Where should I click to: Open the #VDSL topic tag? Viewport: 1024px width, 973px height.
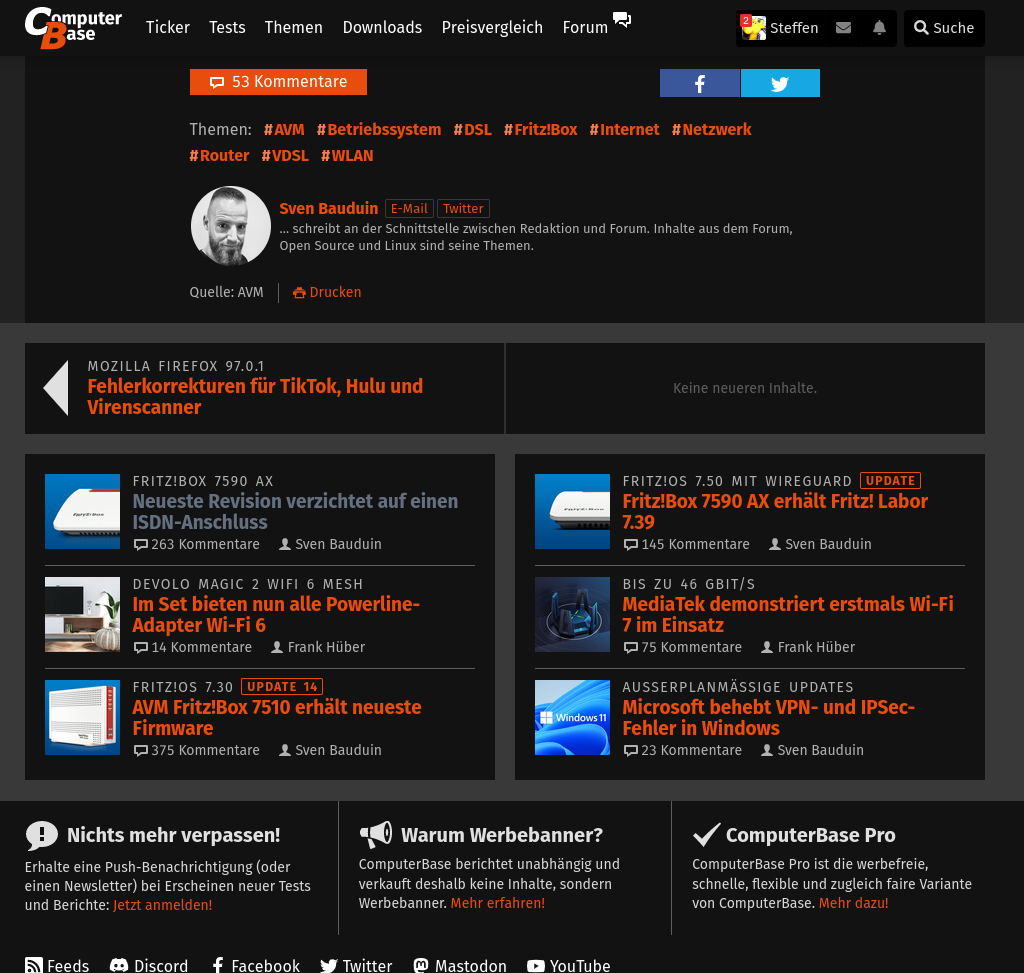285,155
